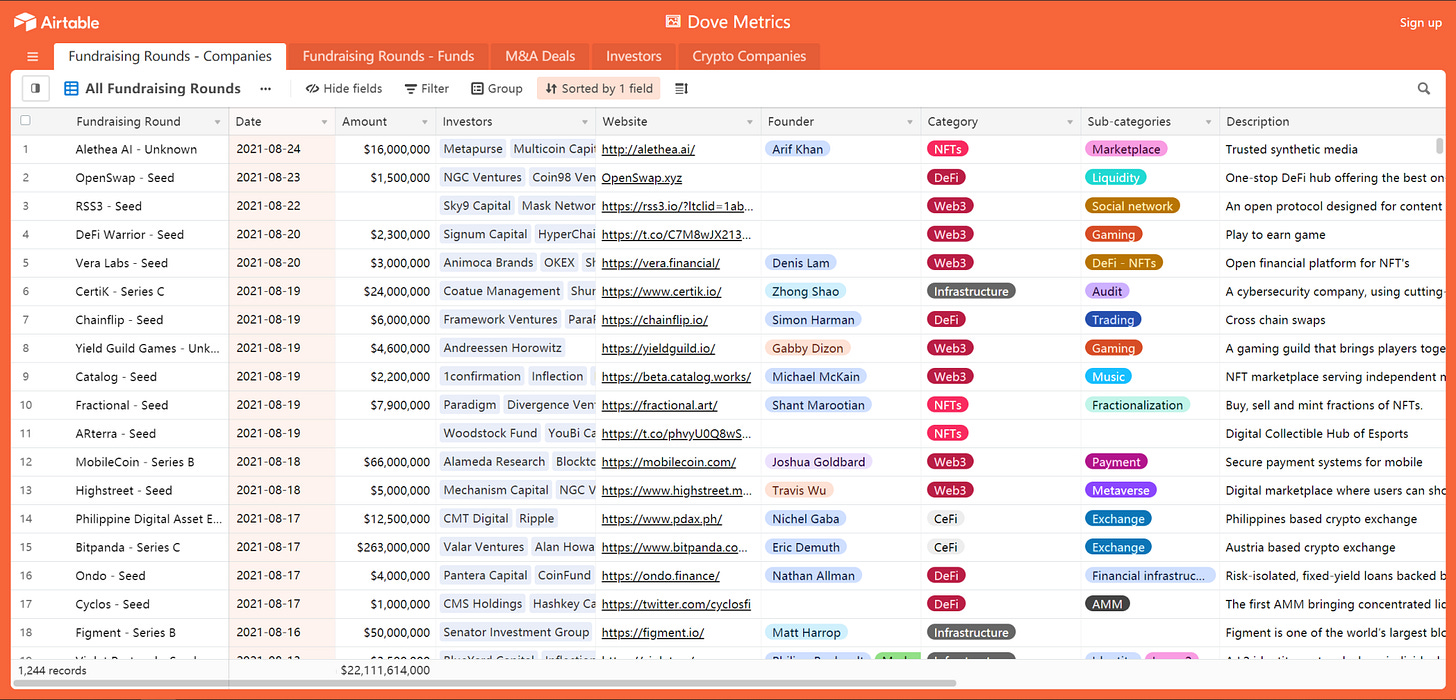Open the M&A Deals tab
Screen dimensions: 1456x700
click(x=540, y=56)
